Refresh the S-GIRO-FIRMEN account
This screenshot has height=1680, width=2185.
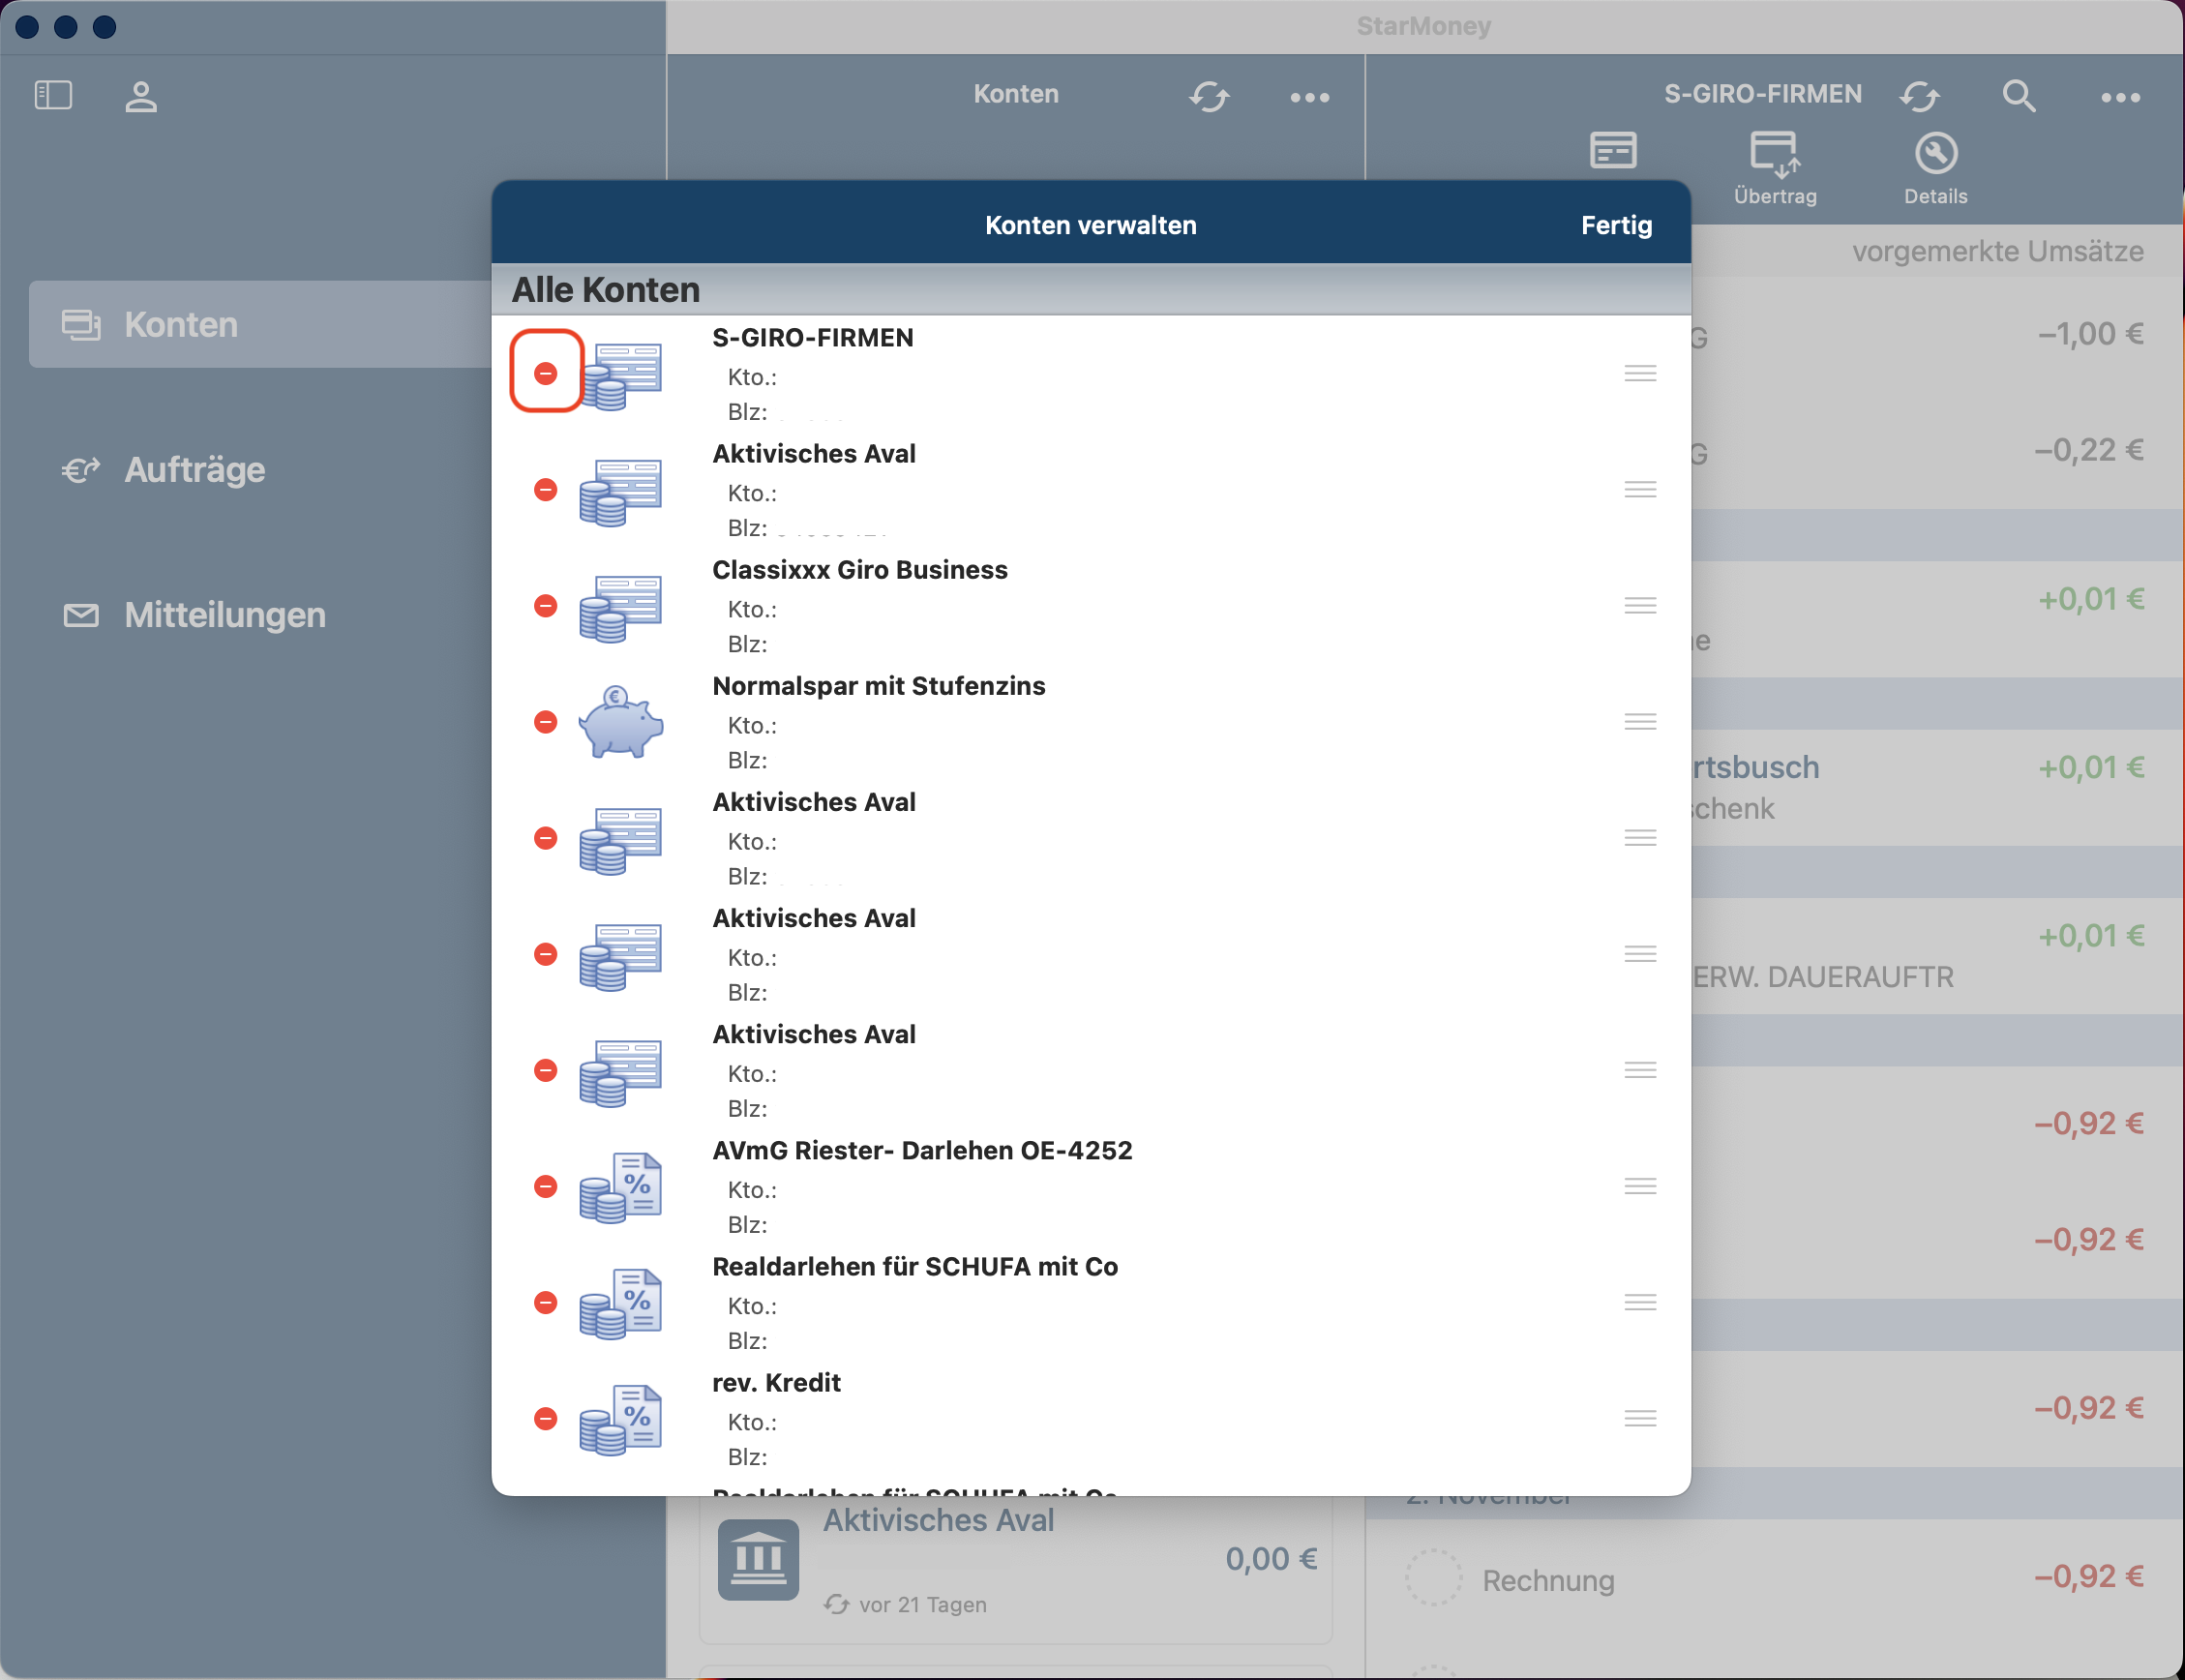(x=1919, y=96)
